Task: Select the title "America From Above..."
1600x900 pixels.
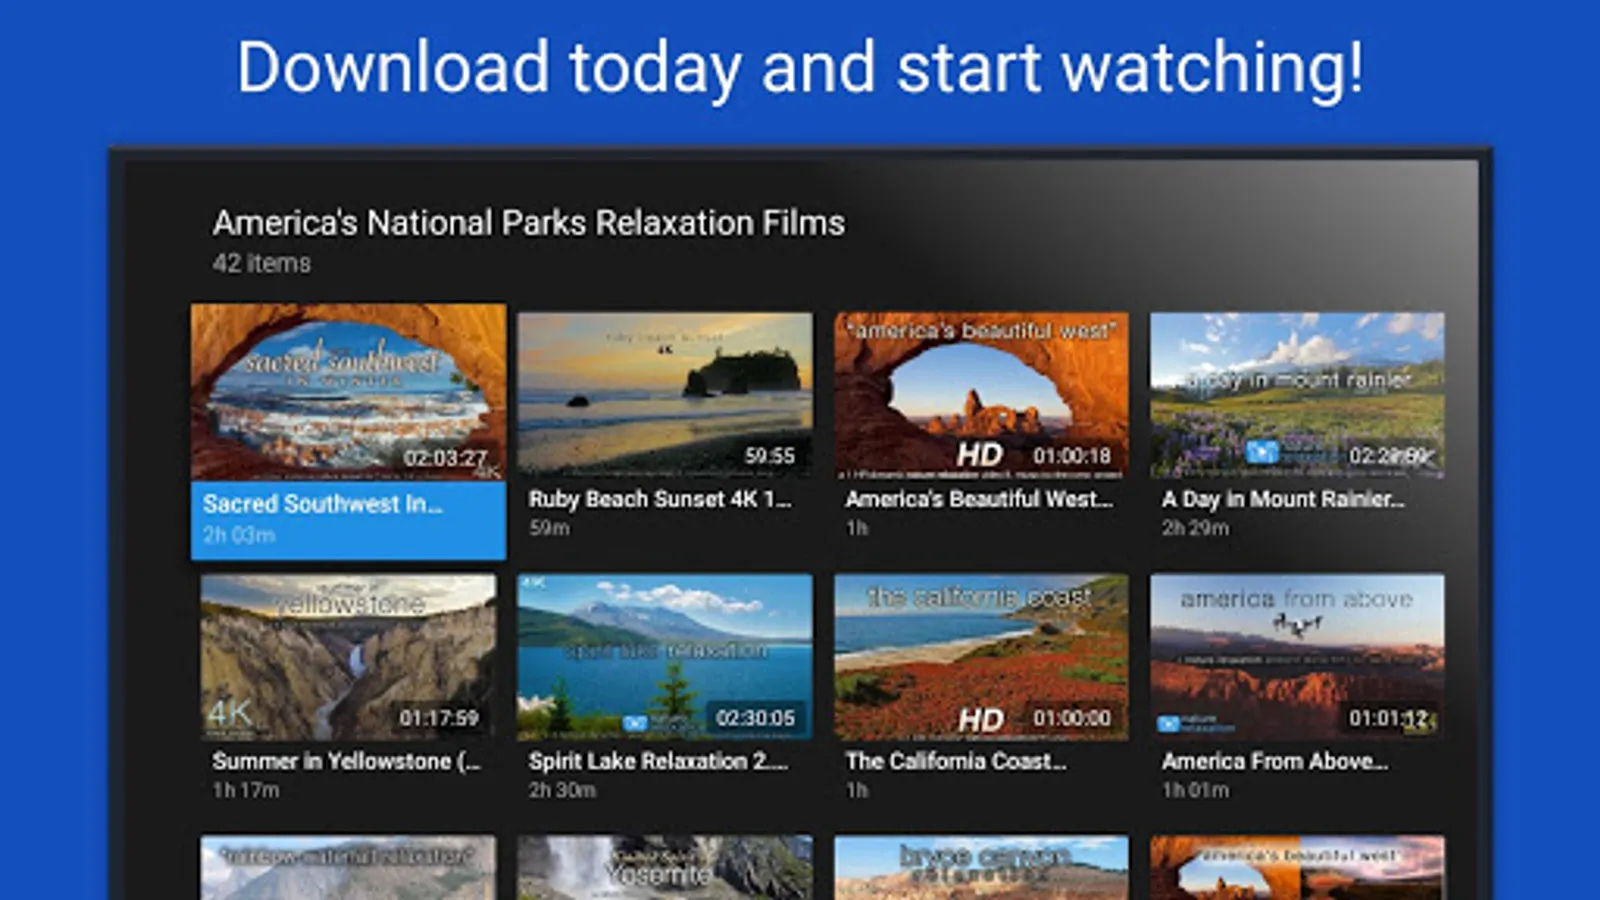Action: point(1275,761)
